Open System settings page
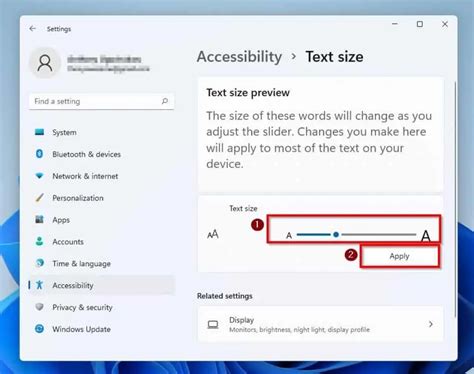Viewport: 474px width, 374px height. coord(102,132)
